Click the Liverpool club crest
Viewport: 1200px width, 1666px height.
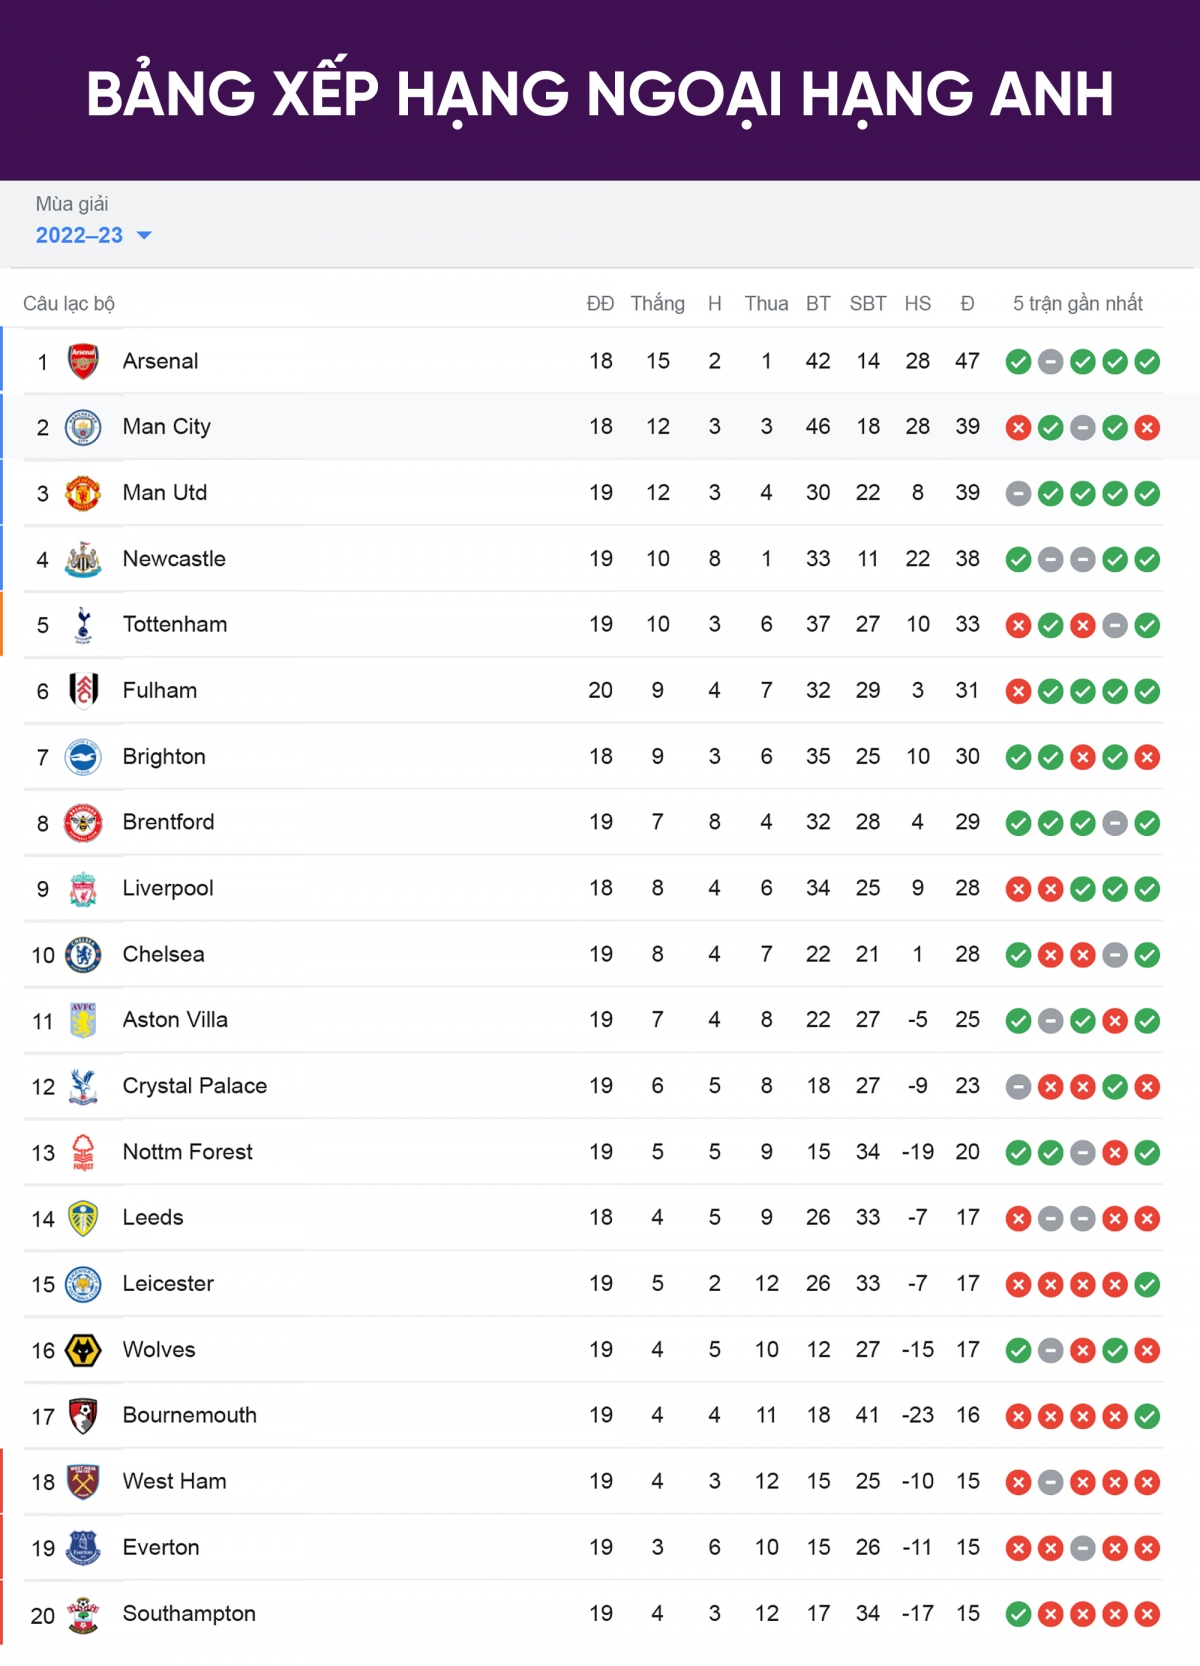83,889
